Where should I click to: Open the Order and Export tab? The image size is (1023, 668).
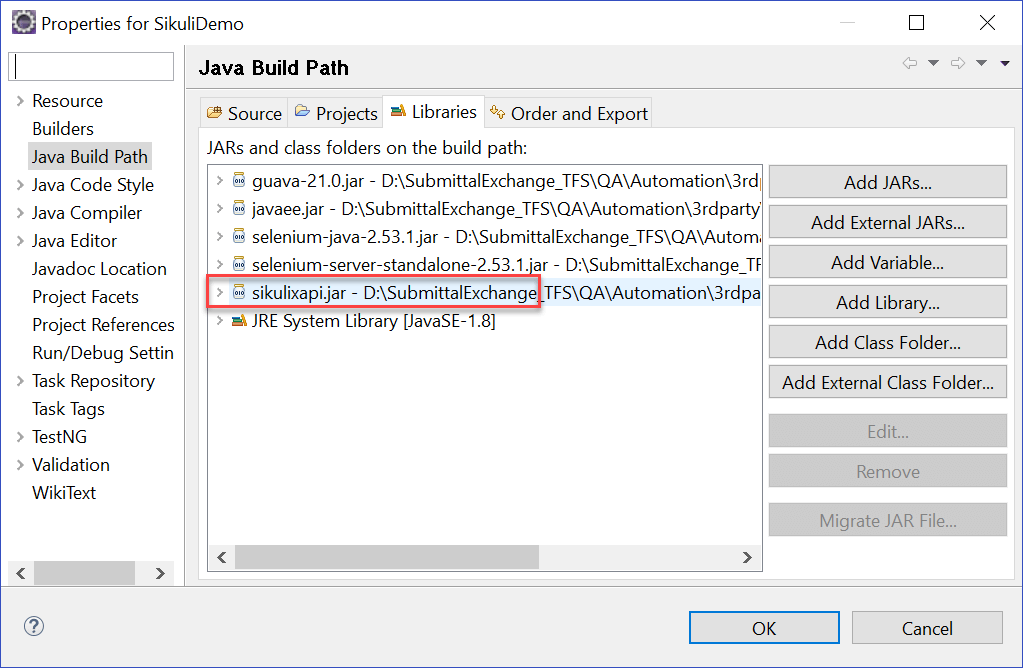click(568, 113)
